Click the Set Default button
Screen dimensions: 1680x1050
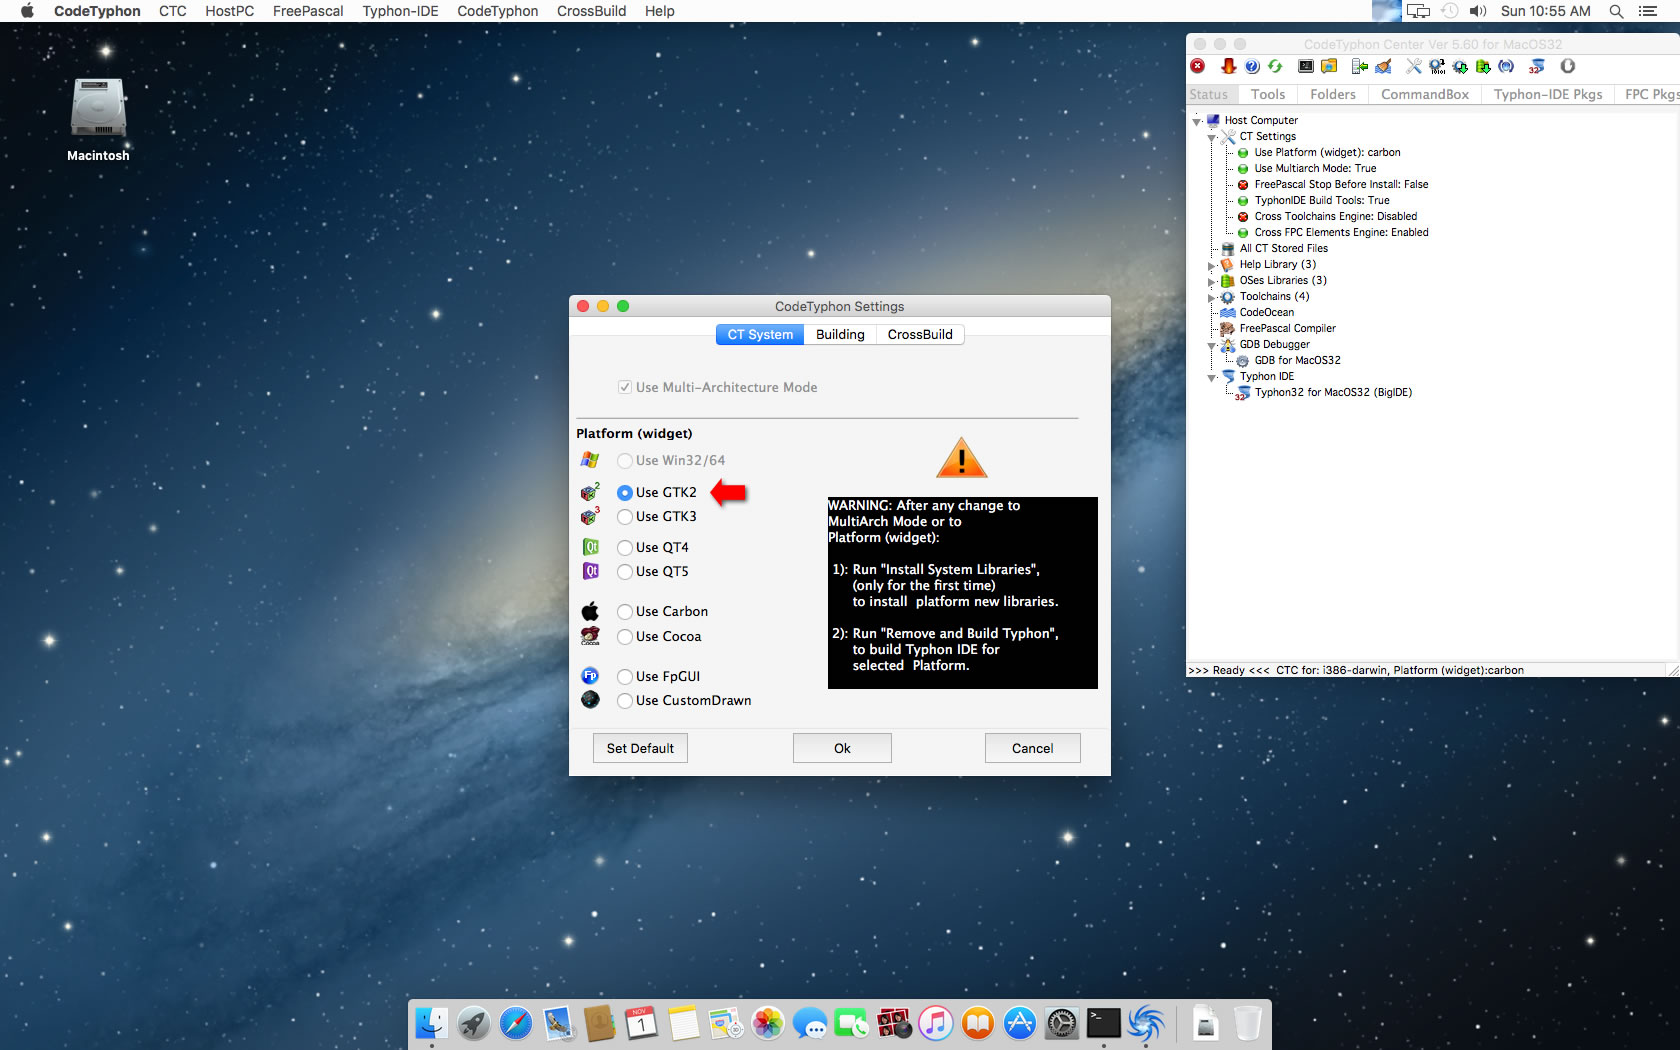[x=640, y=748]
